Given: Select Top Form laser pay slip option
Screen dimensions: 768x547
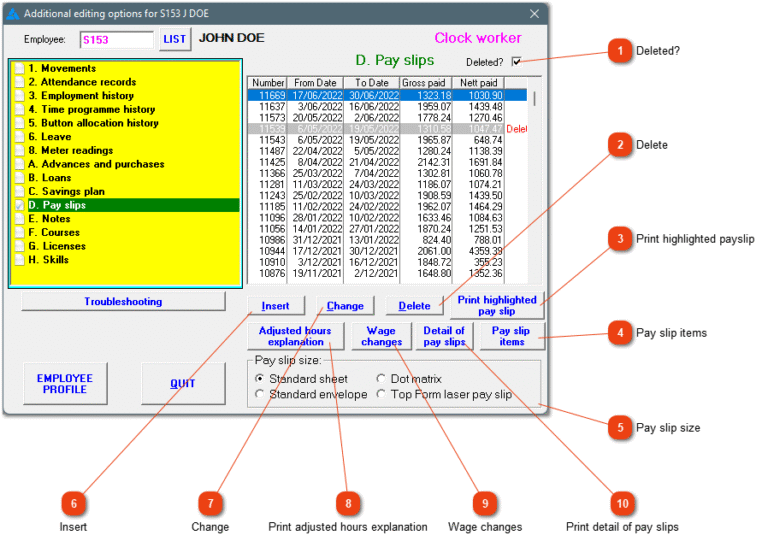Looking at the screenshot, I should click(381, 394).
